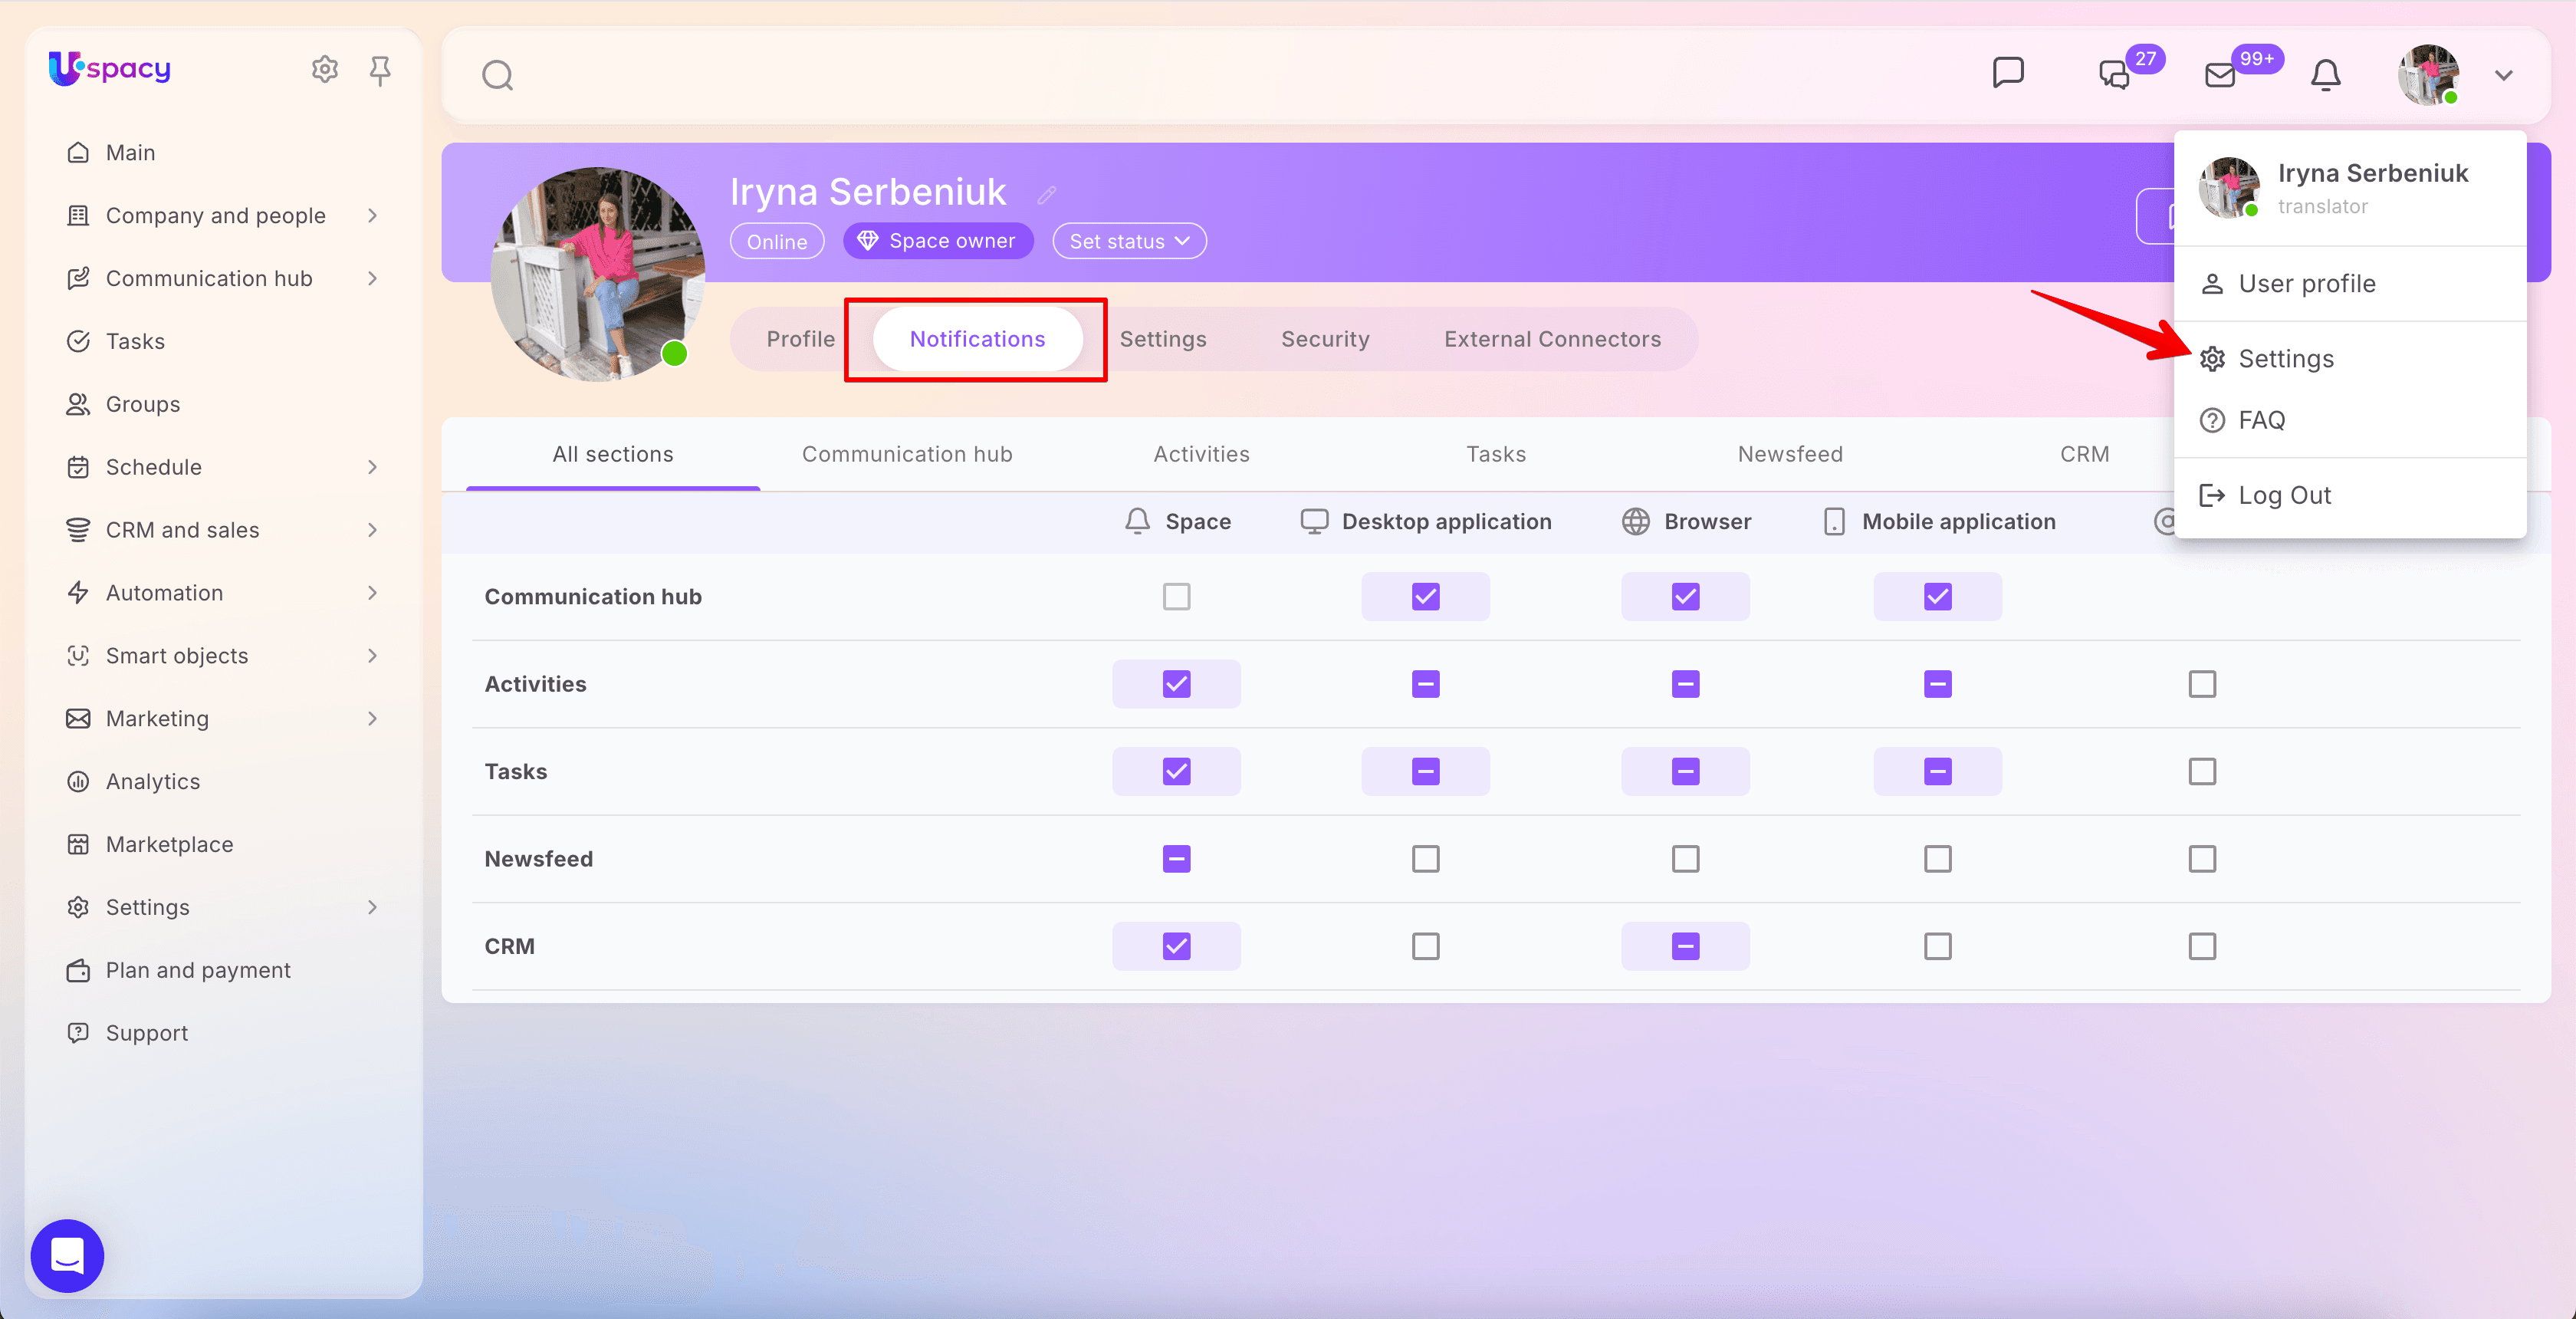The image size is (2576, 1319).
Task: Select the Newsfeed sections tab
Action: point(1790,454)
